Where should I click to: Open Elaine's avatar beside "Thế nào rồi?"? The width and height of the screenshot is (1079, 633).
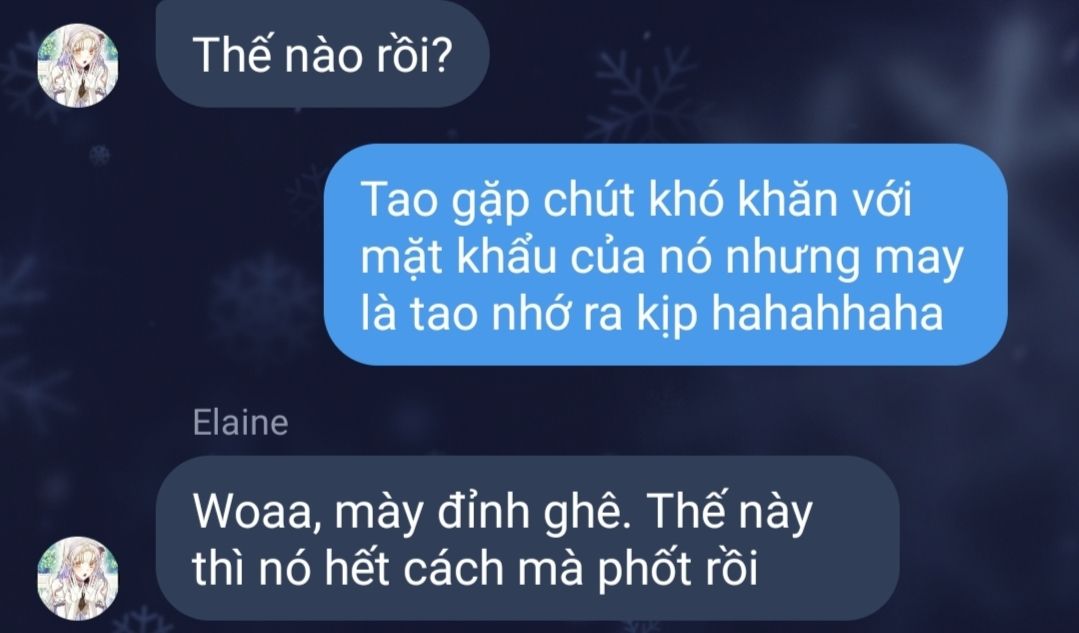pos(77,65)
